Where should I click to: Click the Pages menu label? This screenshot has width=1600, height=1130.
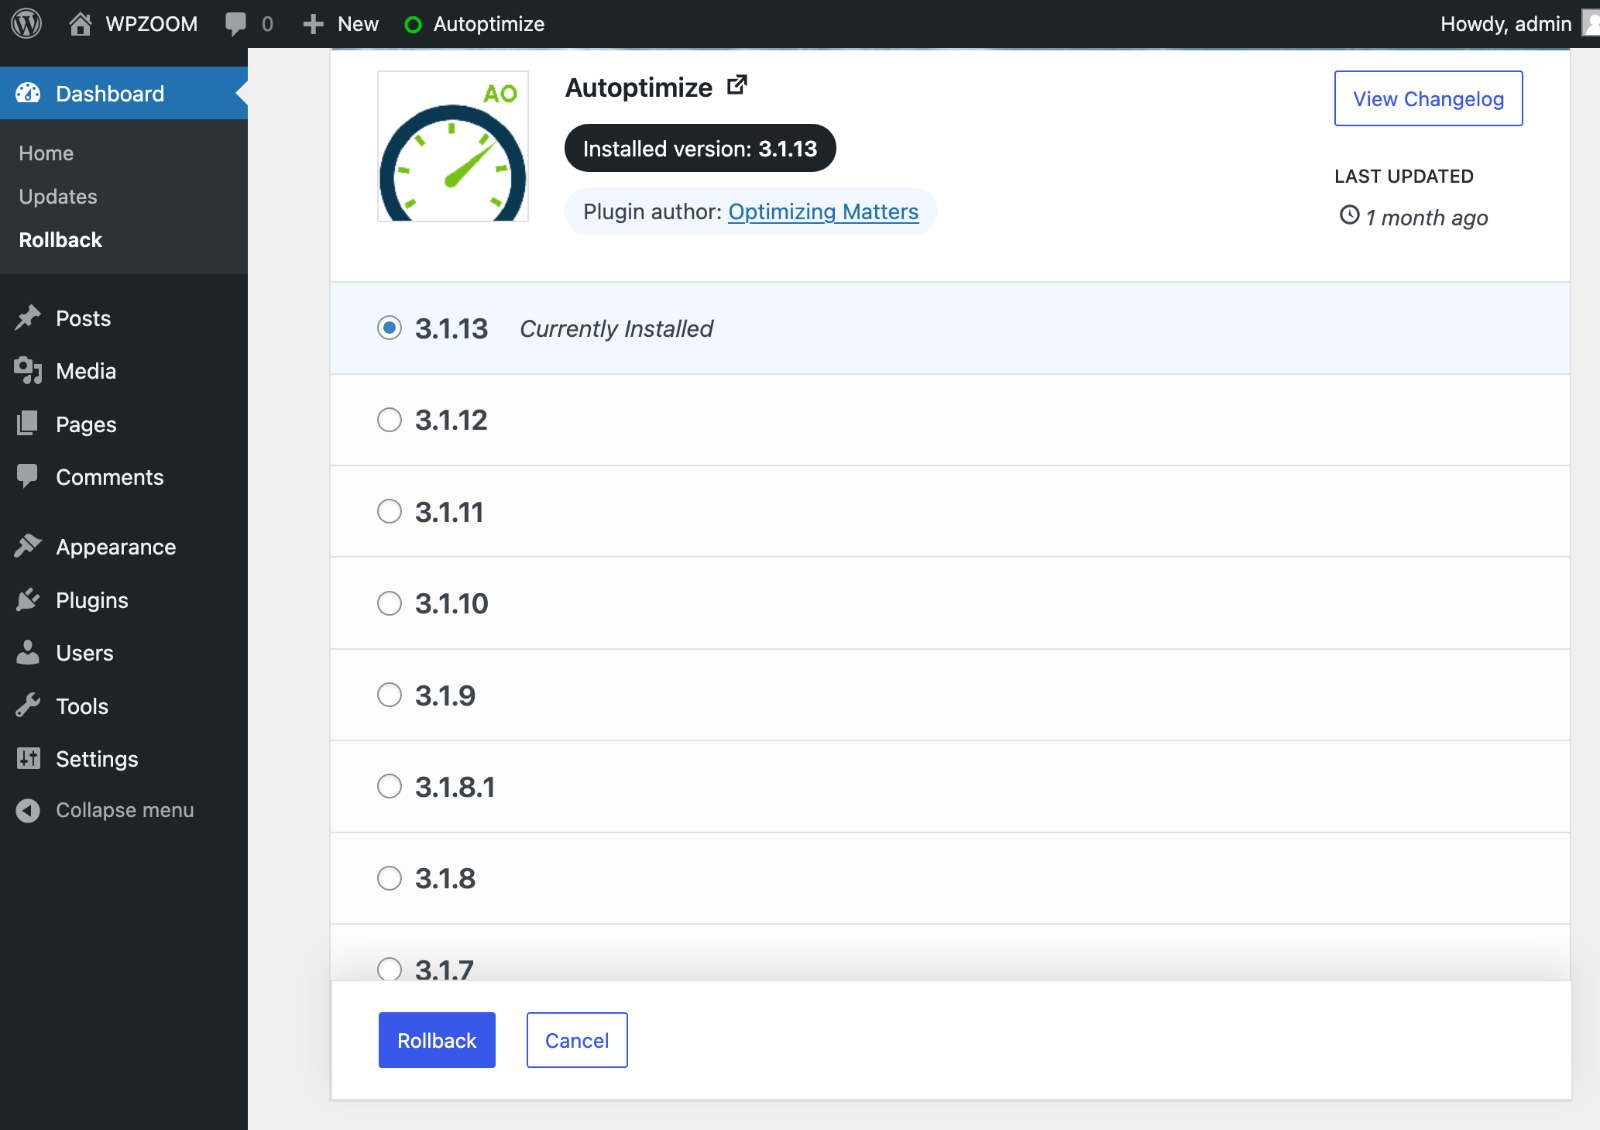click(x=86, y=425)
